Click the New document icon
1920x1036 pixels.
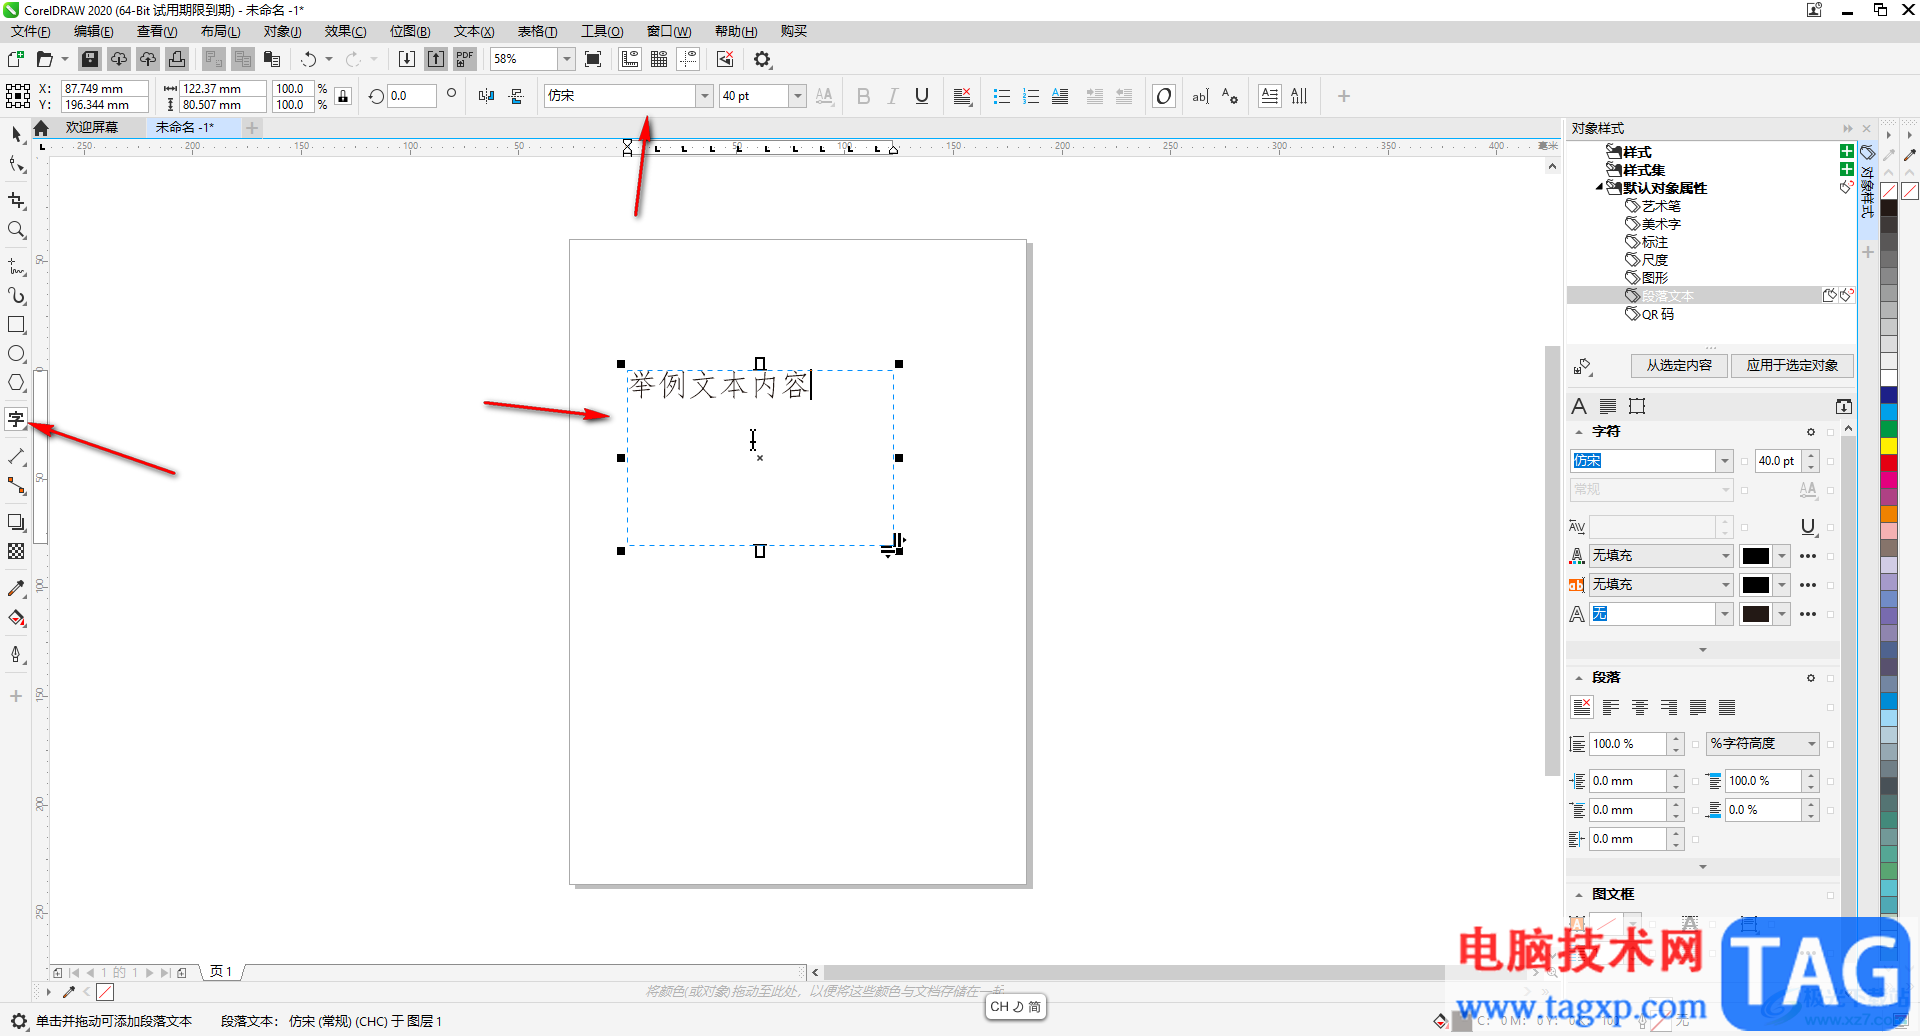(x=16, y=59)
